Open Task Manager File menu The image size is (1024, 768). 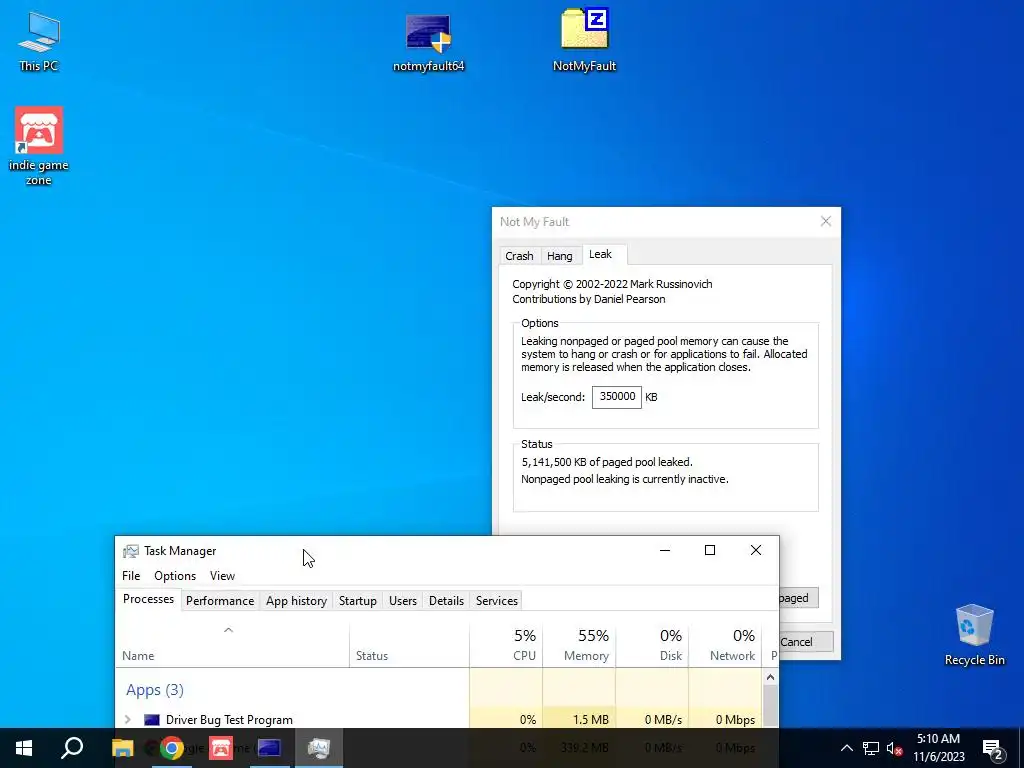131,575
